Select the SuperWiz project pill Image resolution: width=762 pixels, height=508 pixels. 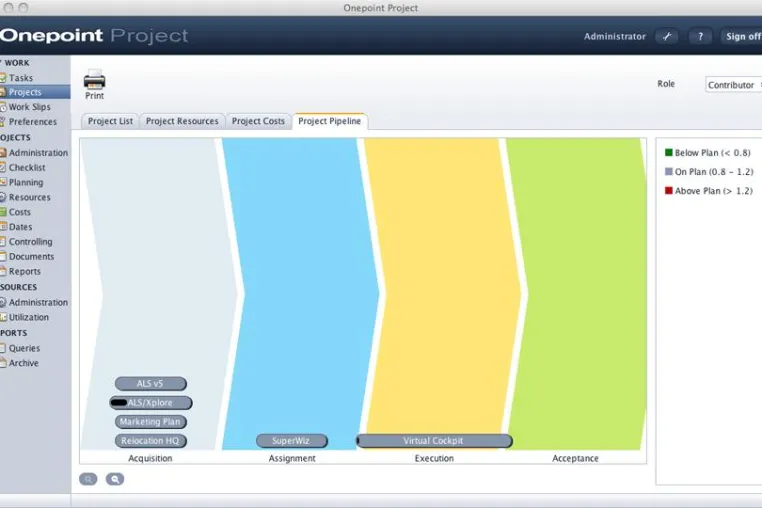[292, 441]
